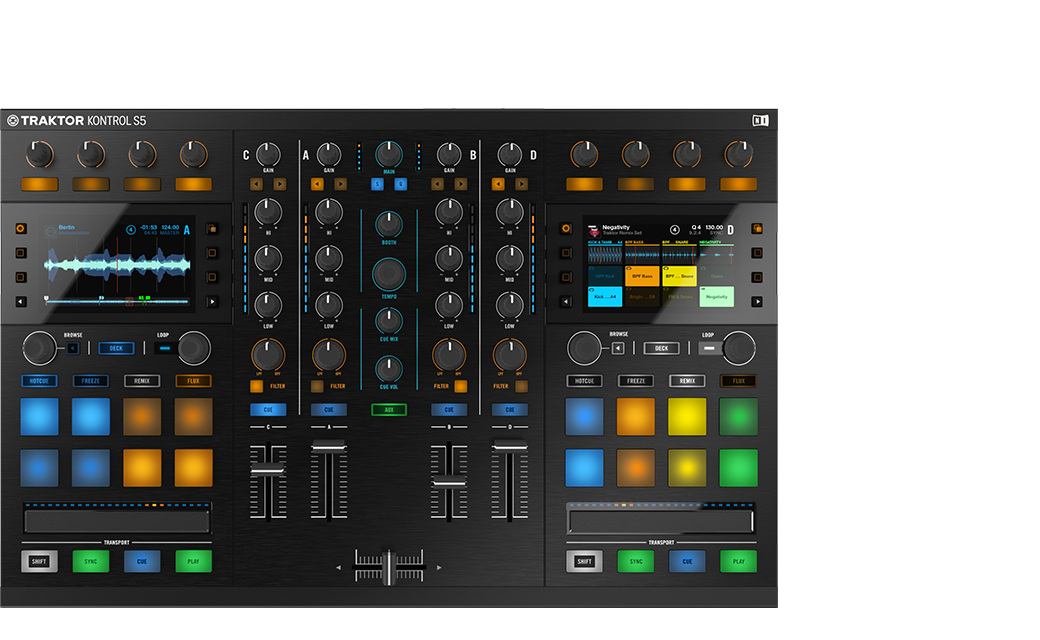The height and width of the screenshot is (640, 1040).
Task: Enable headphone CUE on channel B
Action: [x=449, y=410]
